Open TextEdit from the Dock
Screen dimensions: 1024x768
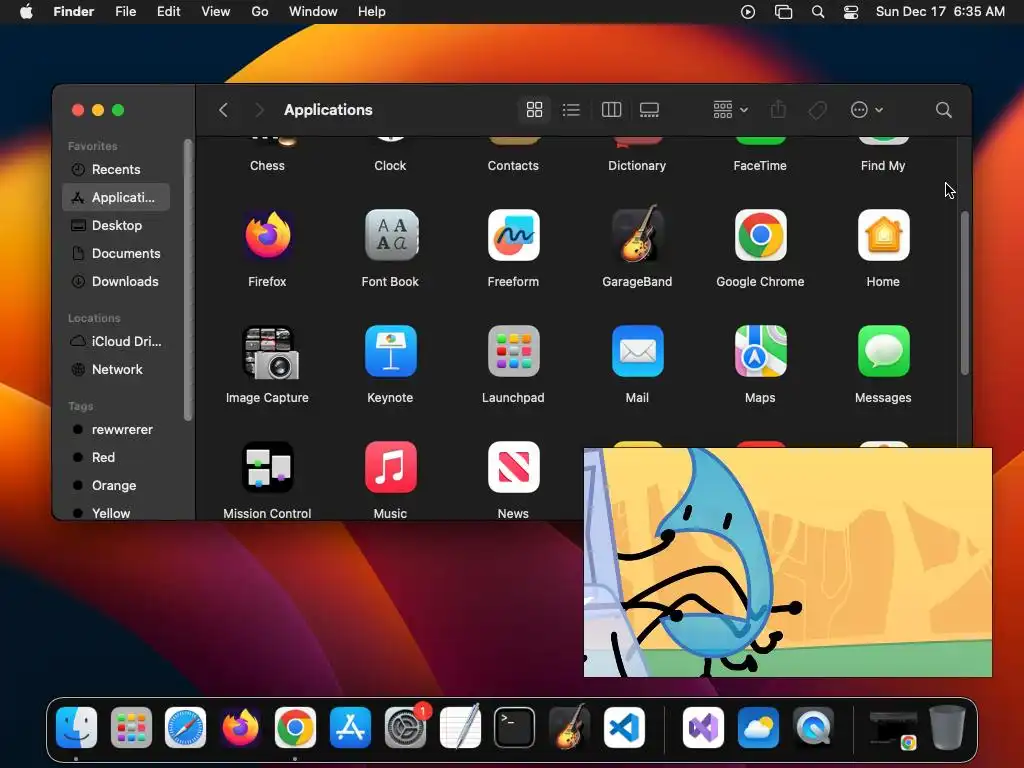460,727
